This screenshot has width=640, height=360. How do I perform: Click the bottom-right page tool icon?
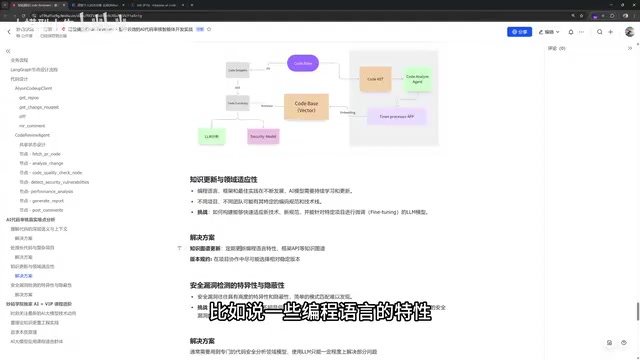click(x=609, y=343)
